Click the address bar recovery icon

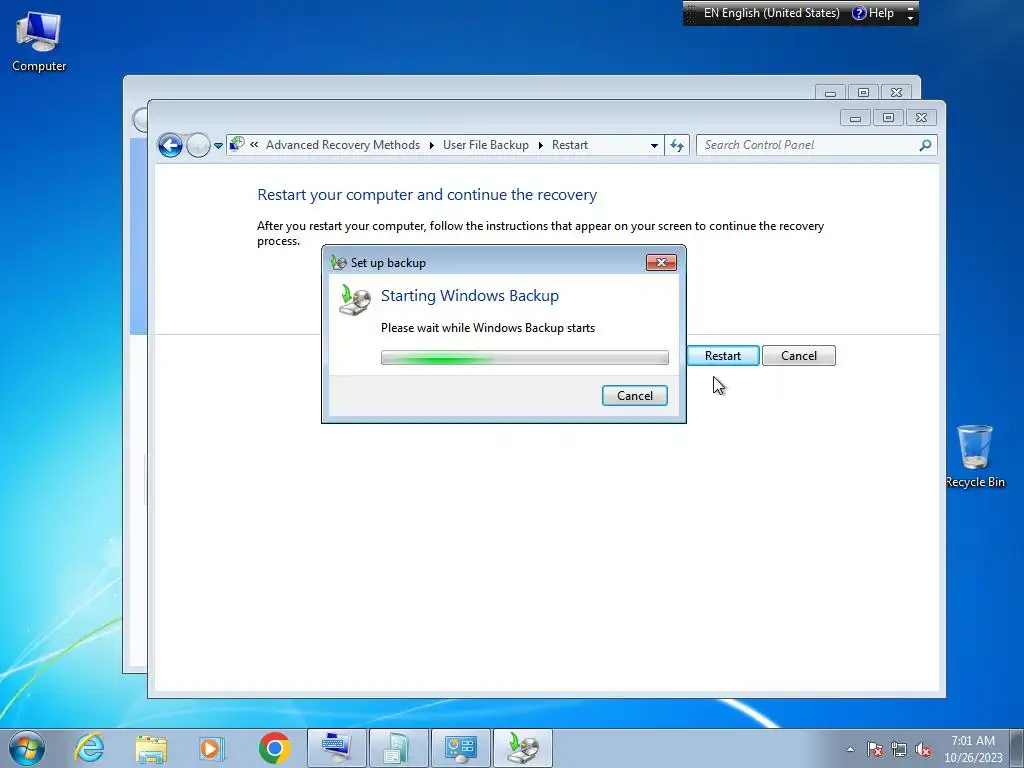coord(237,144)
